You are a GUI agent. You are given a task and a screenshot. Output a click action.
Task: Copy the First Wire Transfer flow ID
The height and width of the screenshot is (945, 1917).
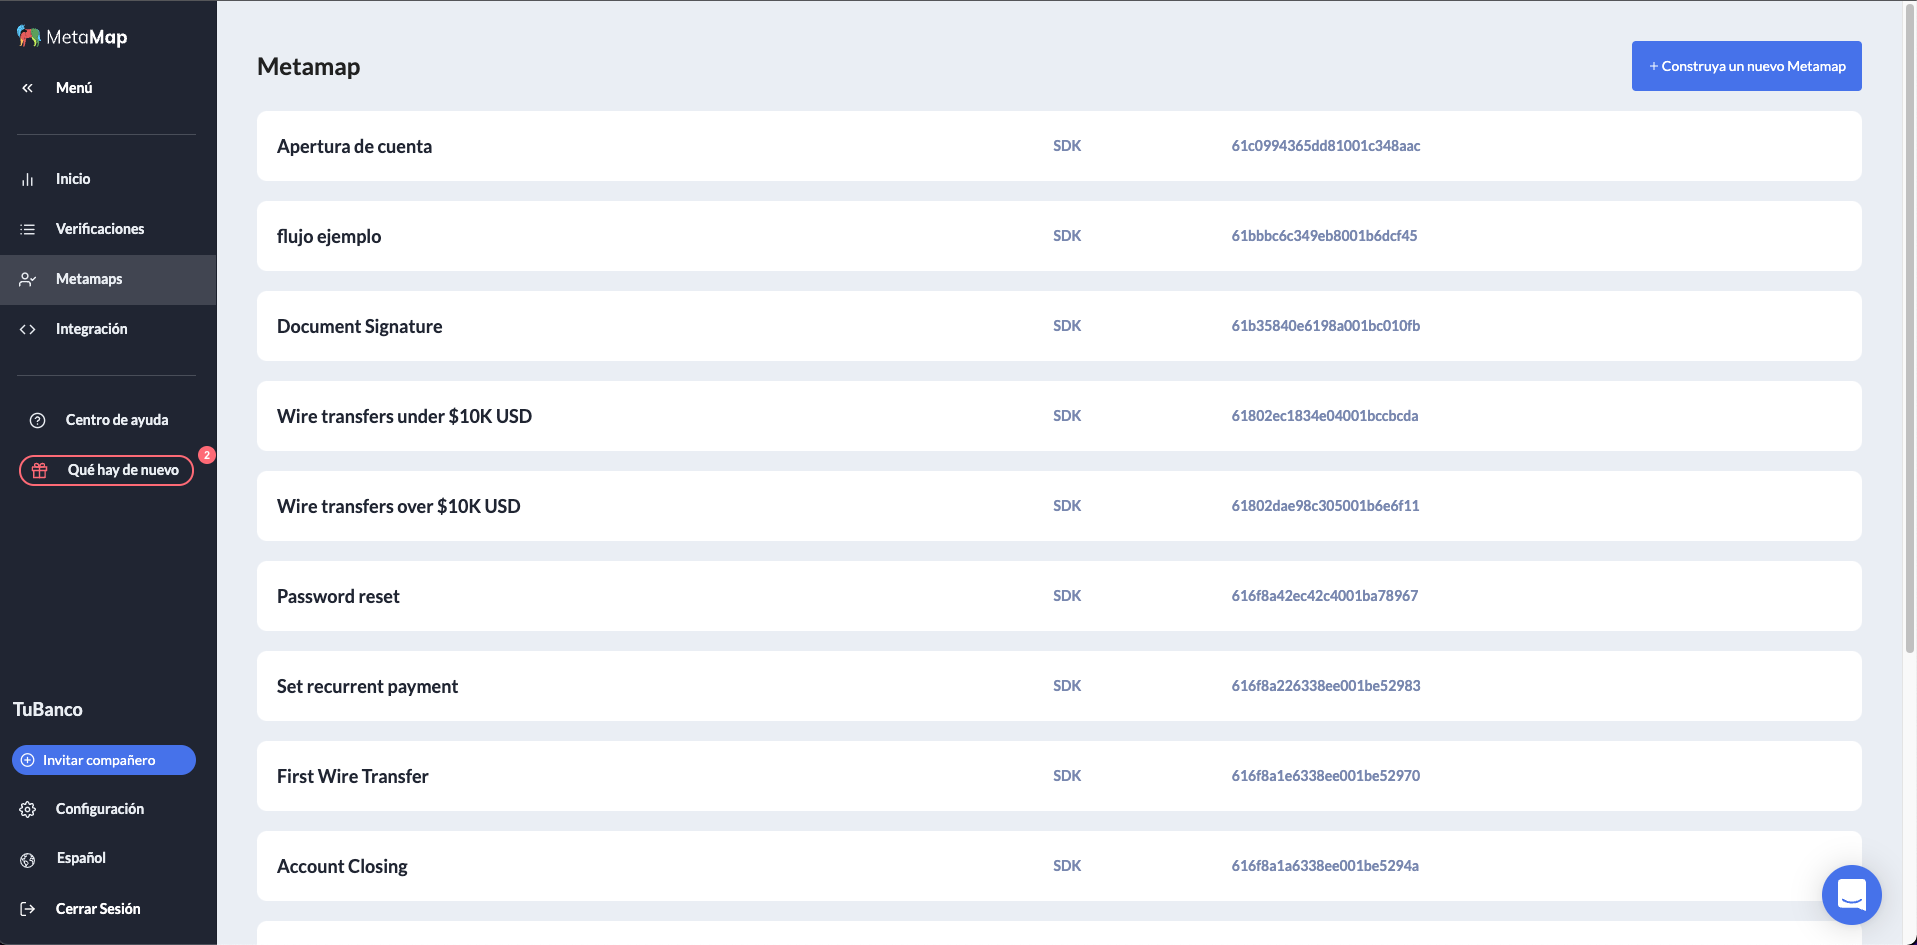pyautogui.click(x=1325, y=776)
